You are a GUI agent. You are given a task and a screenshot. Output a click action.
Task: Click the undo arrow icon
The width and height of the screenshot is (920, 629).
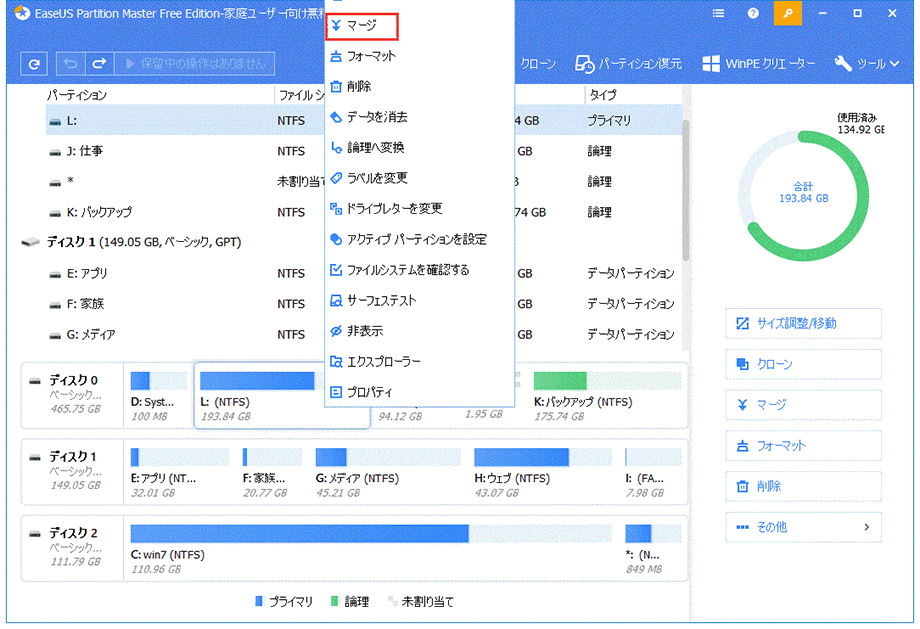tap(71, 63)
